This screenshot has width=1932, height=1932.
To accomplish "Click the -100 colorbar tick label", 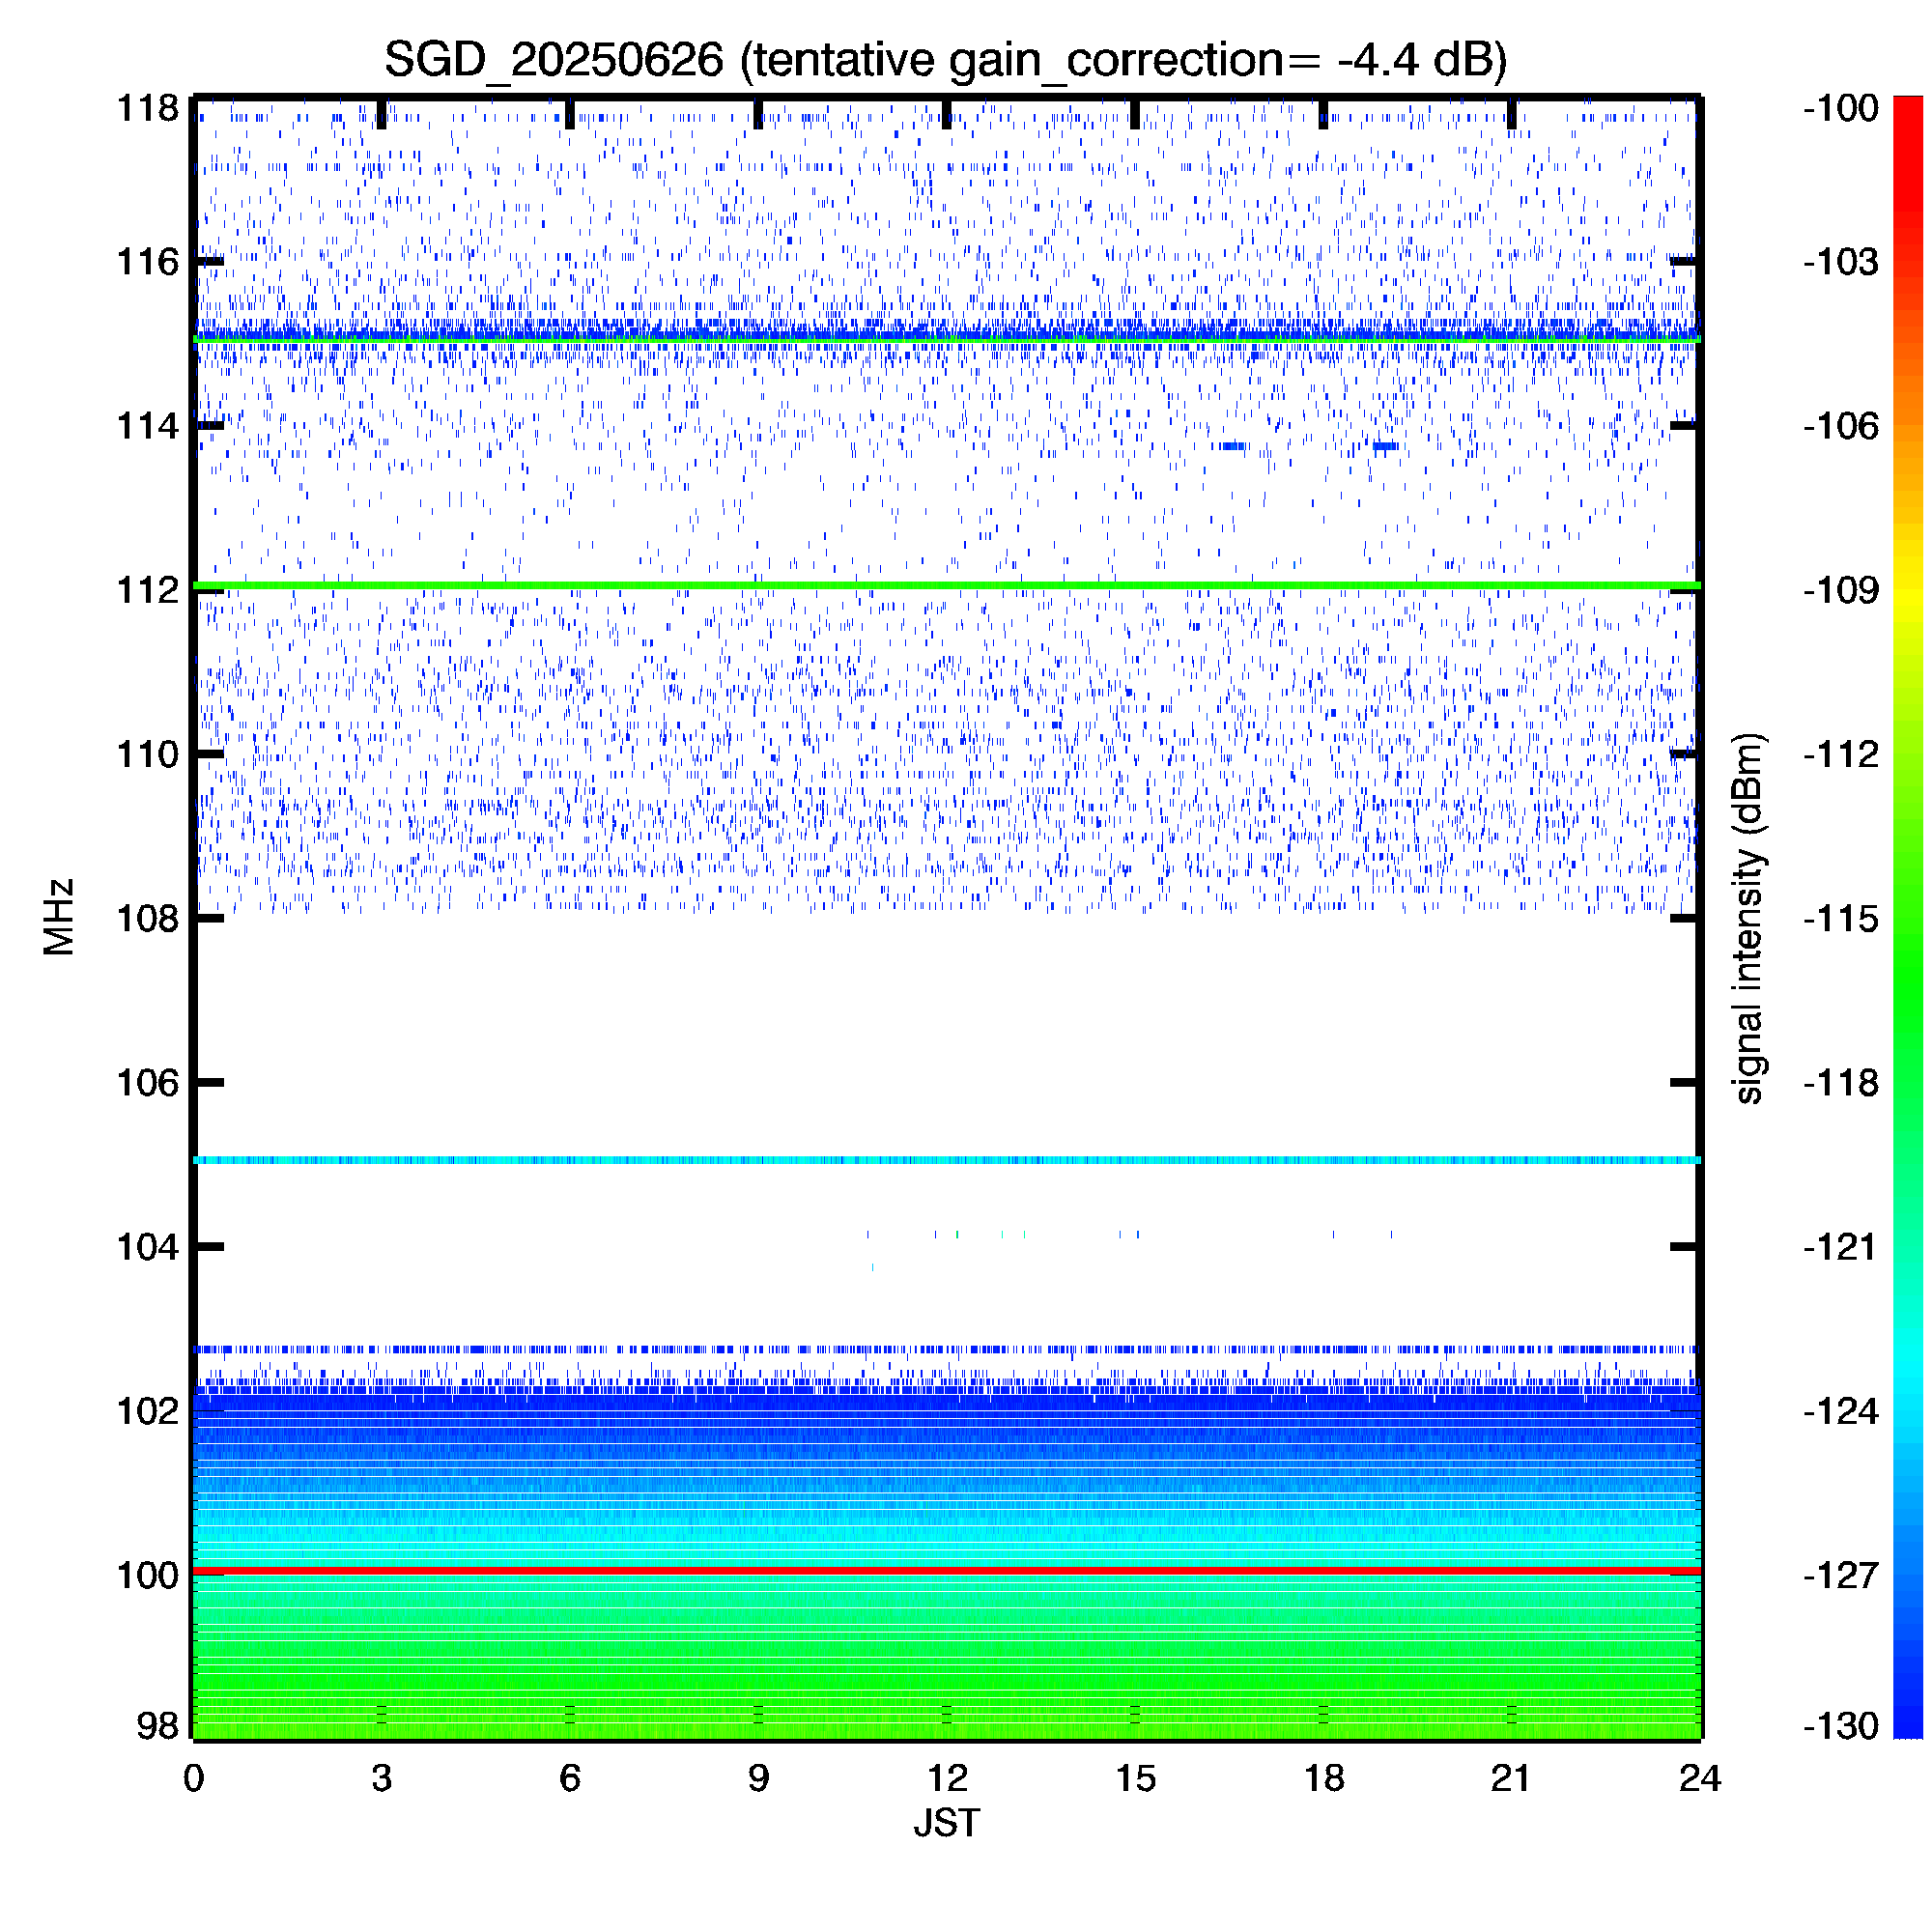I will tap(1841, 108).
